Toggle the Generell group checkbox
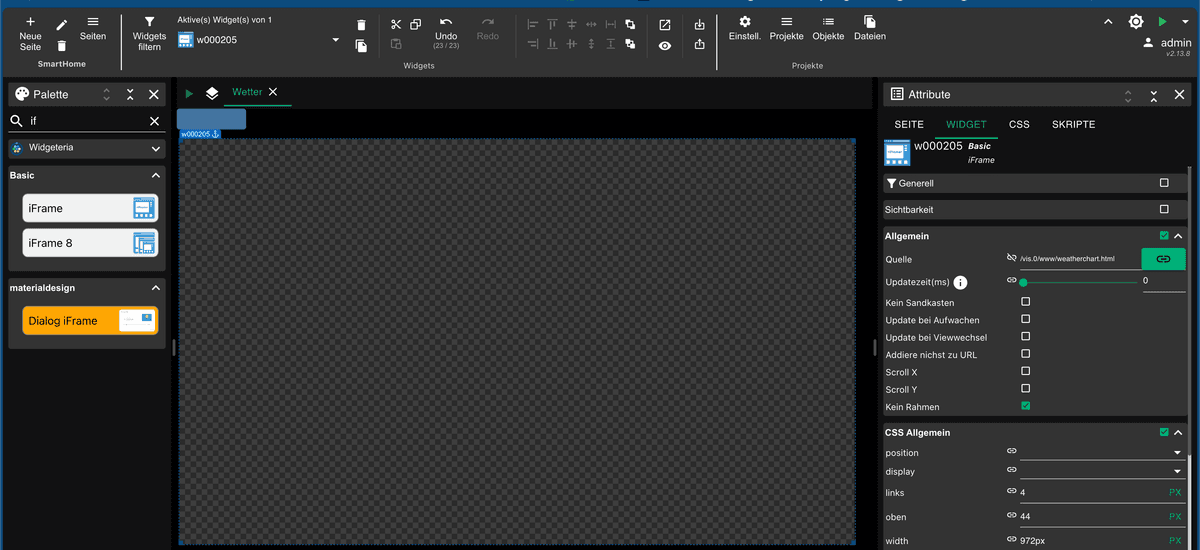Image resolution: width=1200 pixels, height=550 pixels. [1164, 183]
